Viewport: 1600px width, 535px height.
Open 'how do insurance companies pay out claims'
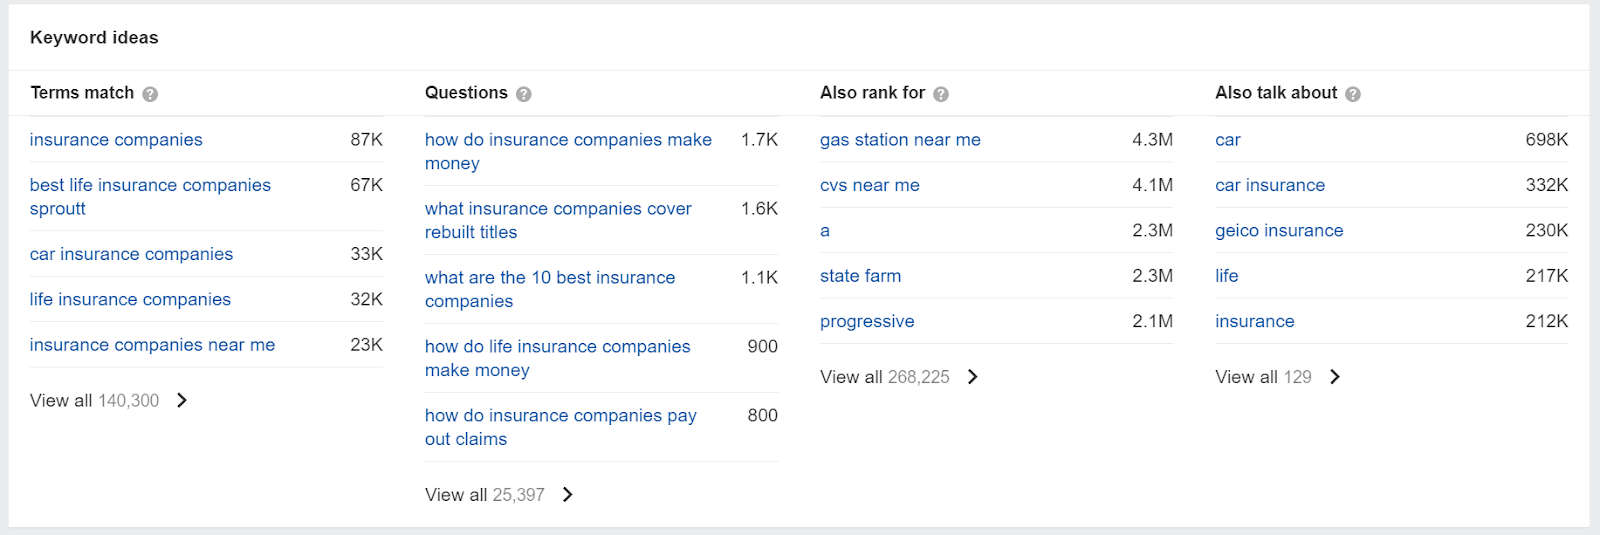(x=561, y=427)
